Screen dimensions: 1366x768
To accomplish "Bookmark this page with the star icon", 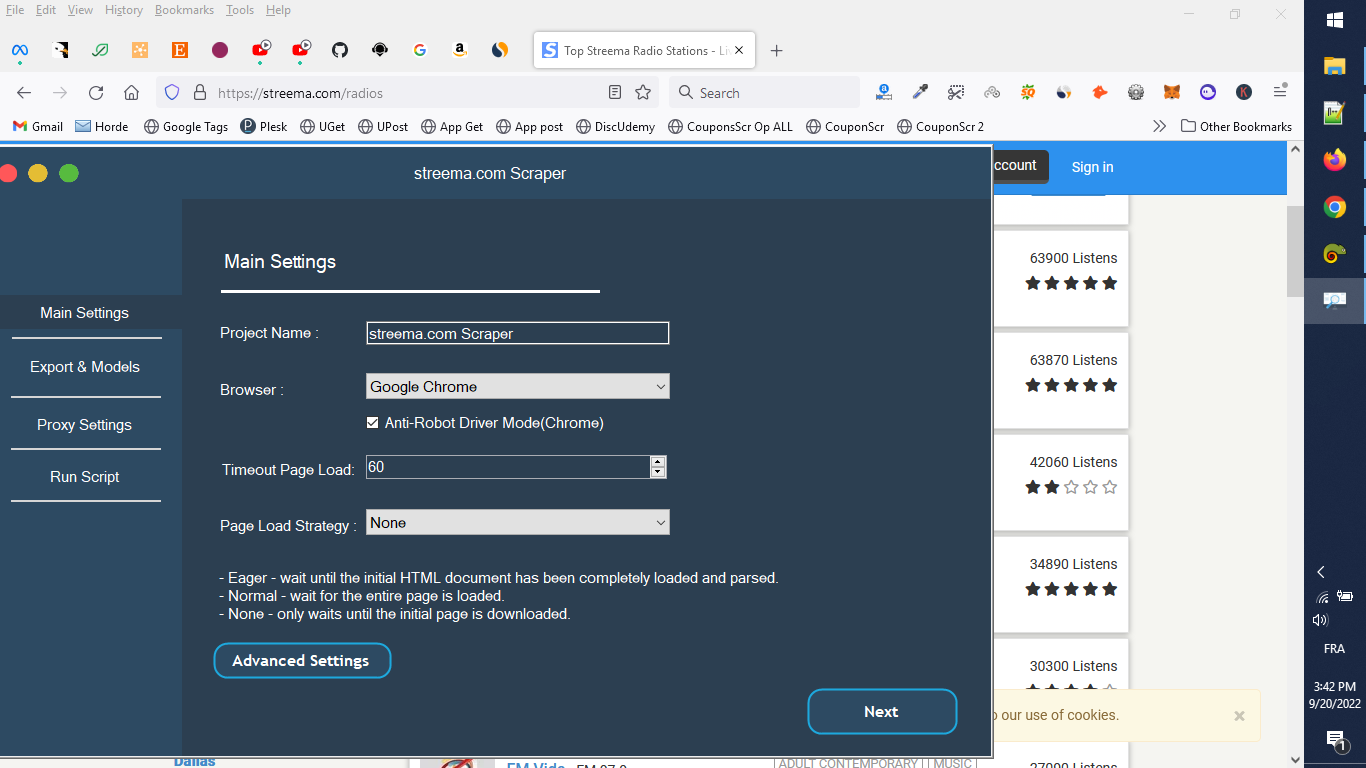I will coord(643,93).
